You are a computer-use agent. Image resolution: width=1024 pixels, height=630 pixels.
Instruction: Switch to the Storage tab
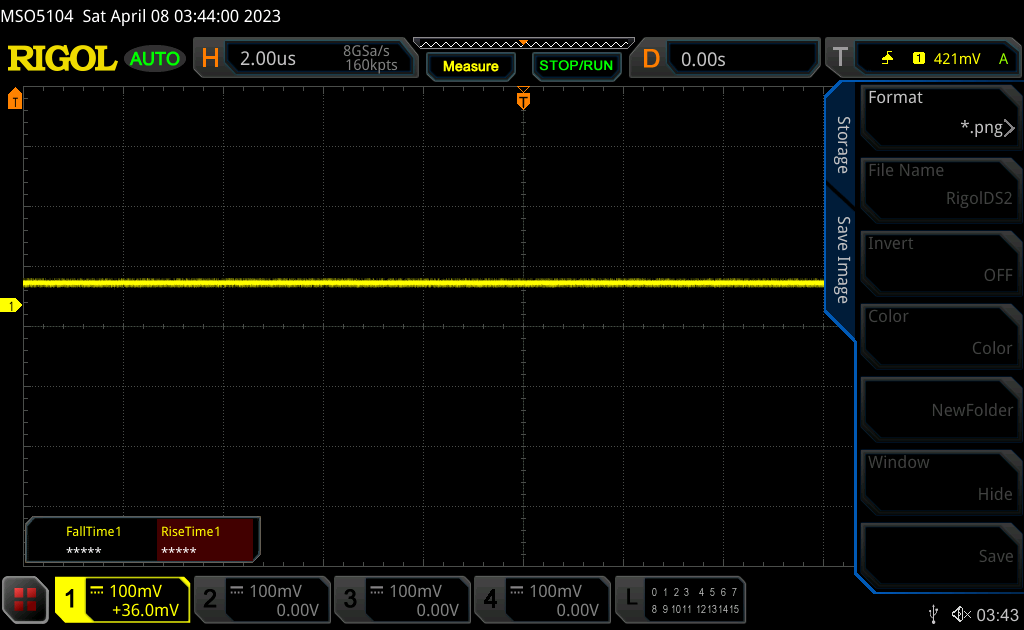coord(843,144)
